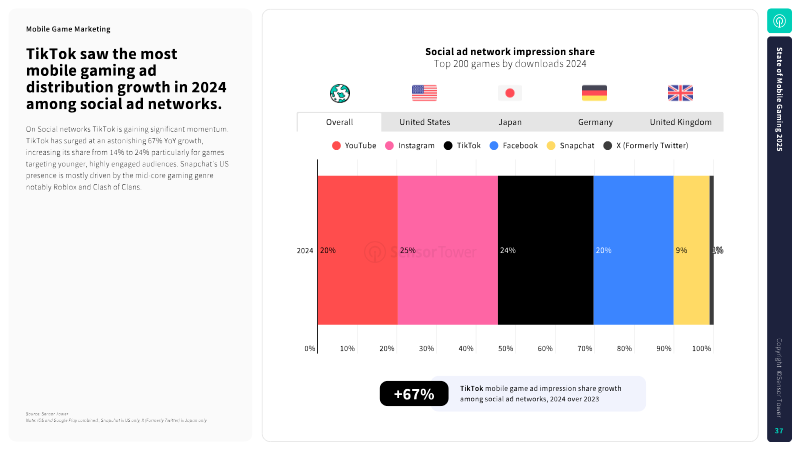Viewport: 800px width, 450px height.
Task: Click the +67% black badge
Action: click(x=414, y=394)
